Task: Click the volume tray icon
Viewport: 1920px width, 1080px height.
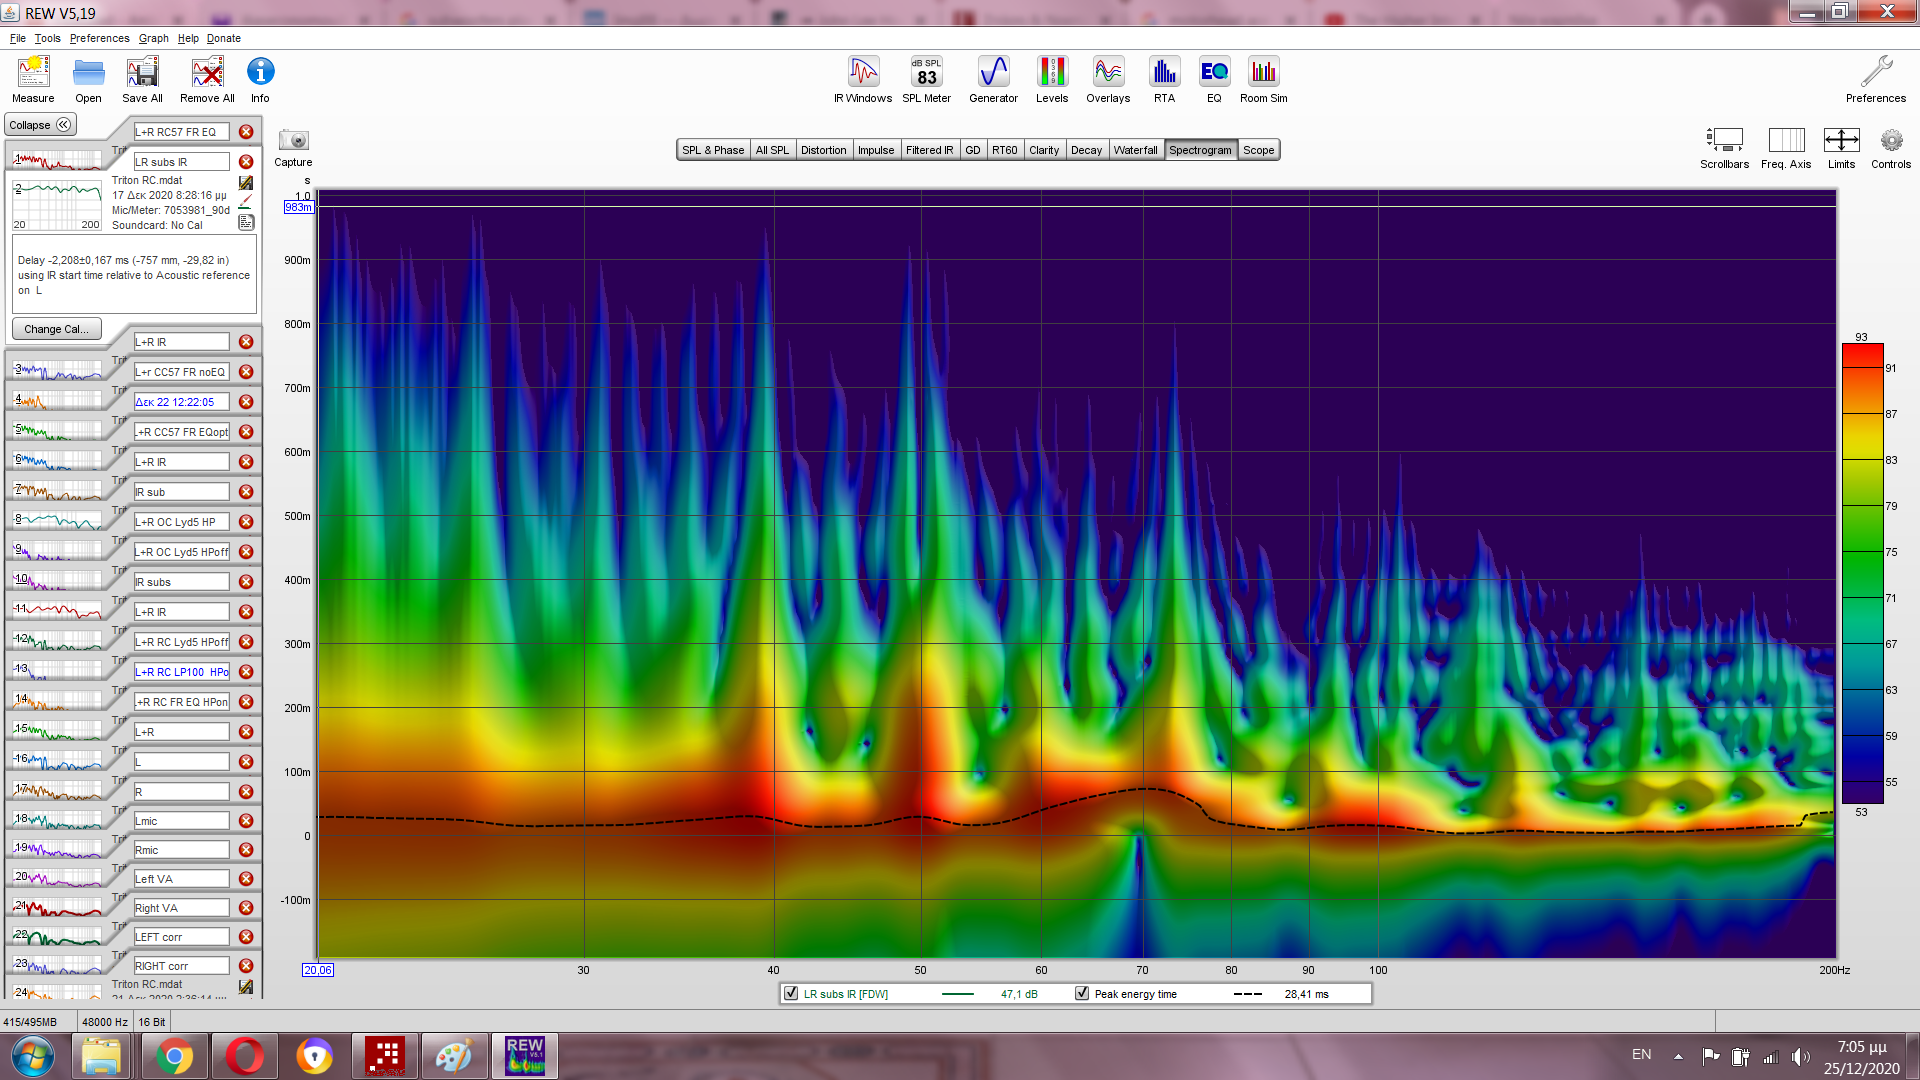Action: pyautogui.click(x=1801, y=1056)
